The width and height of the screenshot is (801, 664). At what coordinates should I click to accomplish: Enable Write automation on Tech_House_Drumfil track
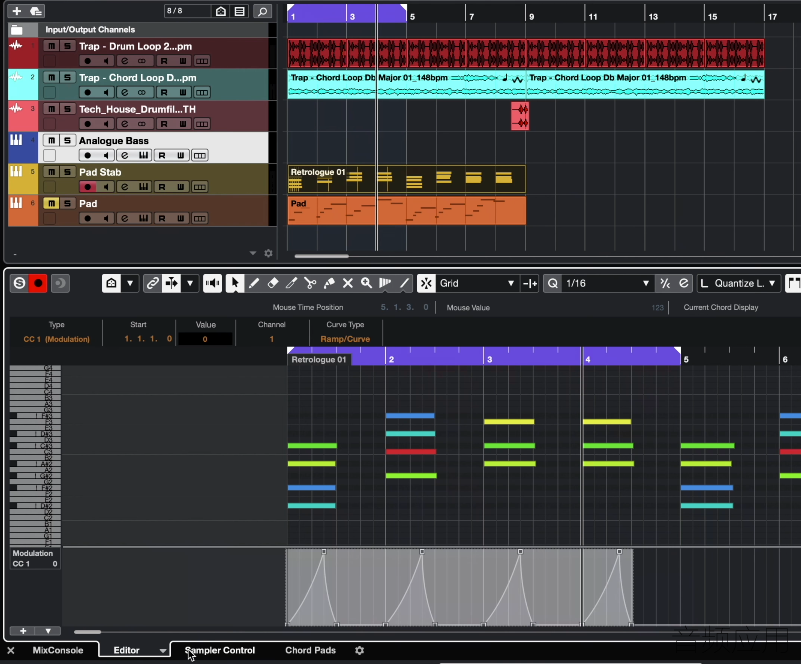182,124
